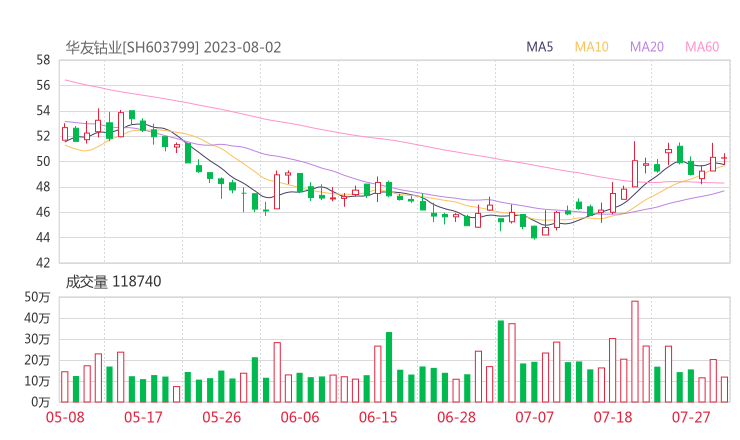Click the 07-07 date label

pyautogui.click(x=534, y=417)
